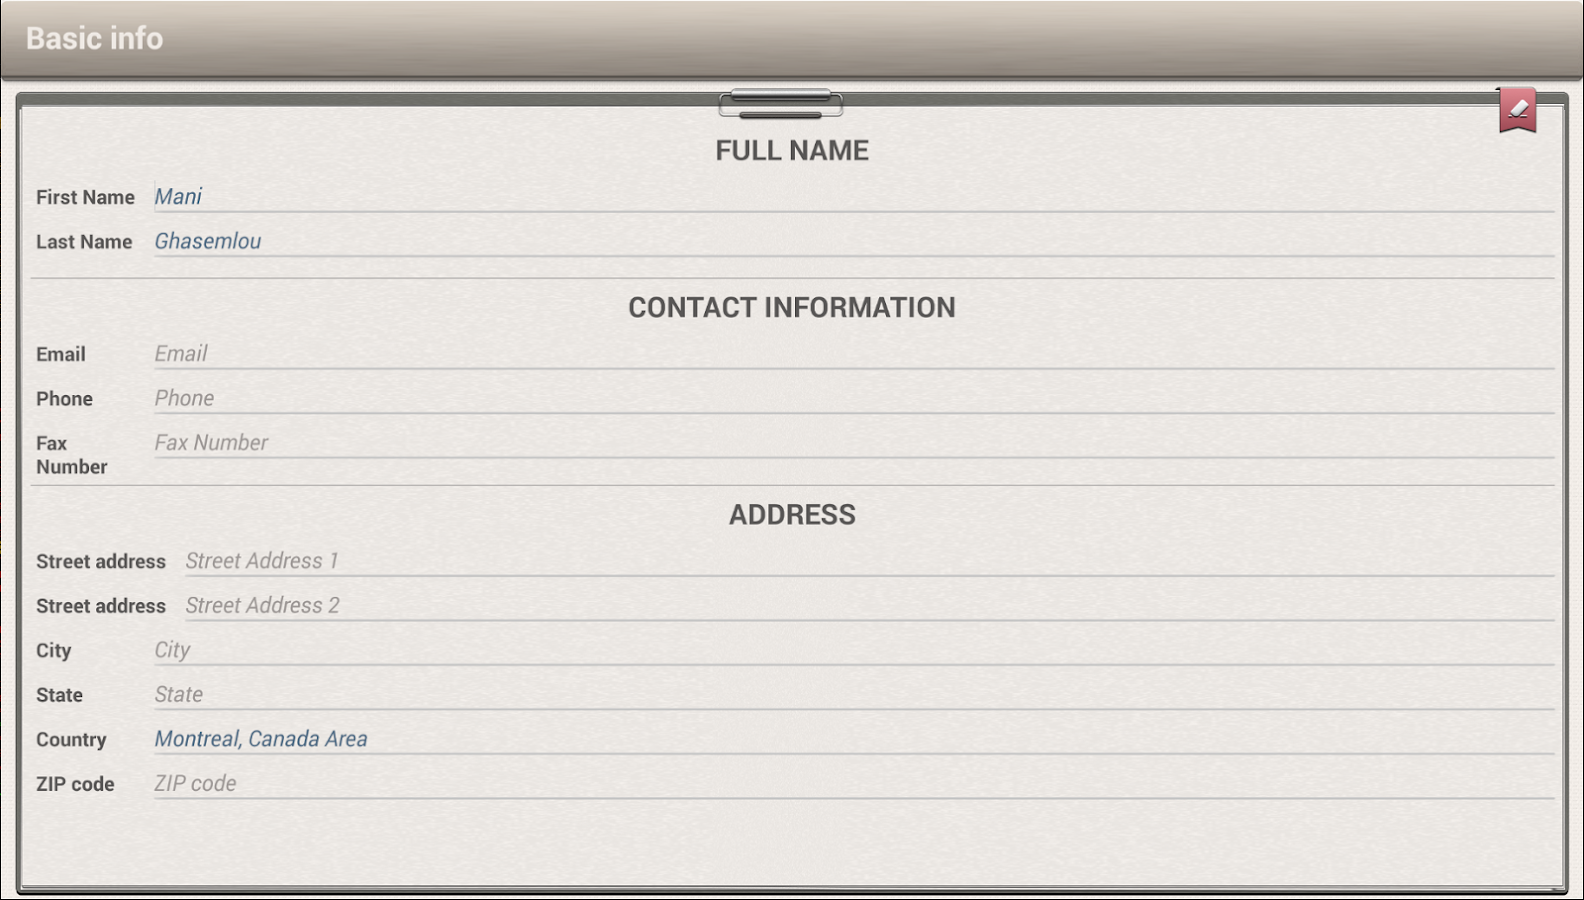
Task: Click the ADDRESS section heading
Action: point(792,514)
